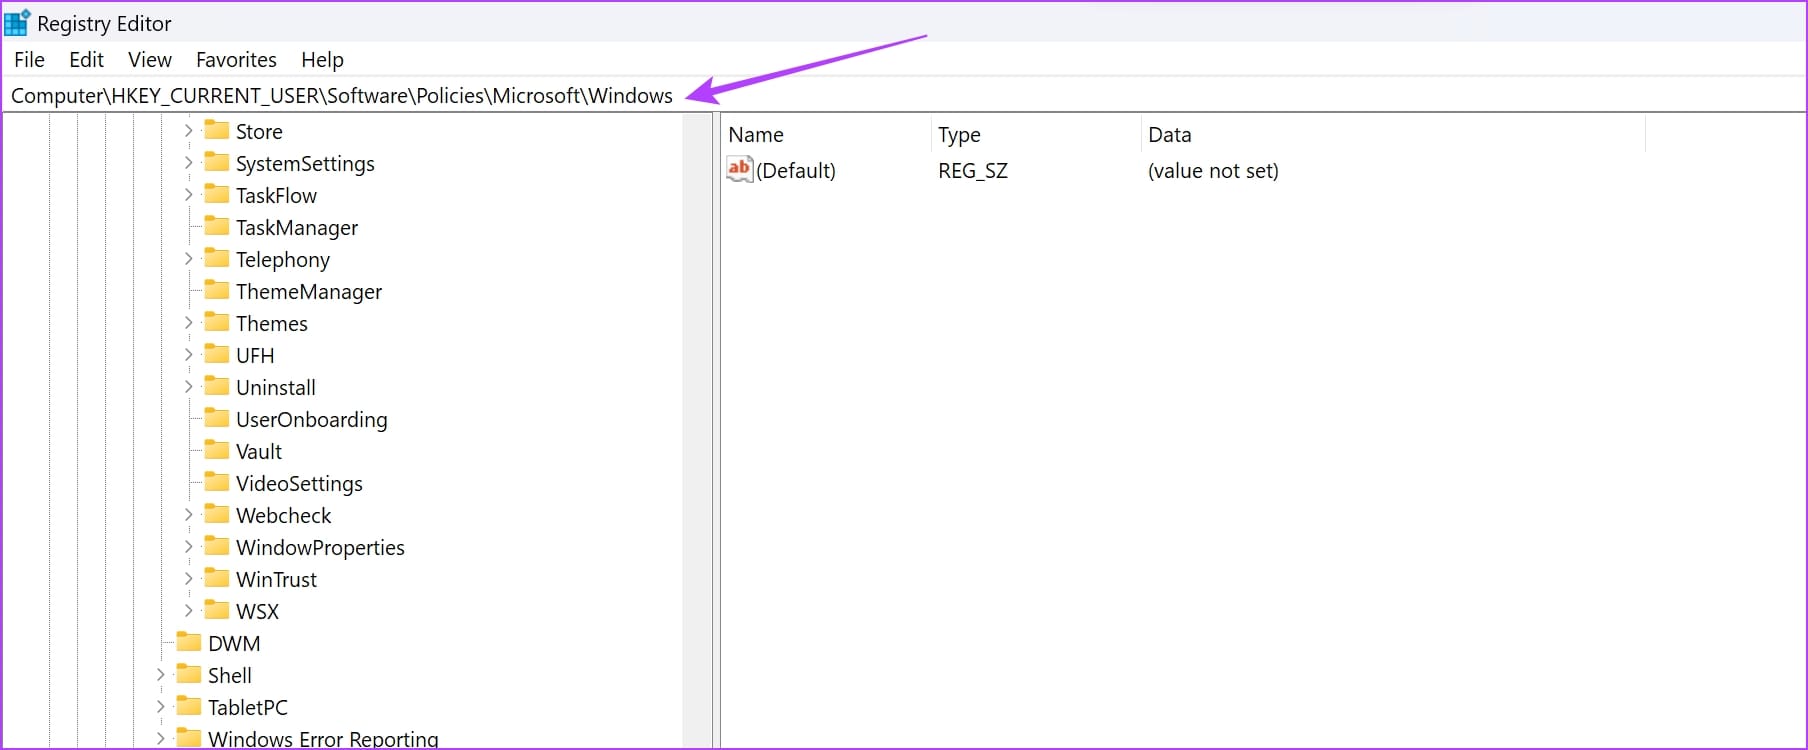
Task: Open the Favorites menu
Action: tap(236, 60)
